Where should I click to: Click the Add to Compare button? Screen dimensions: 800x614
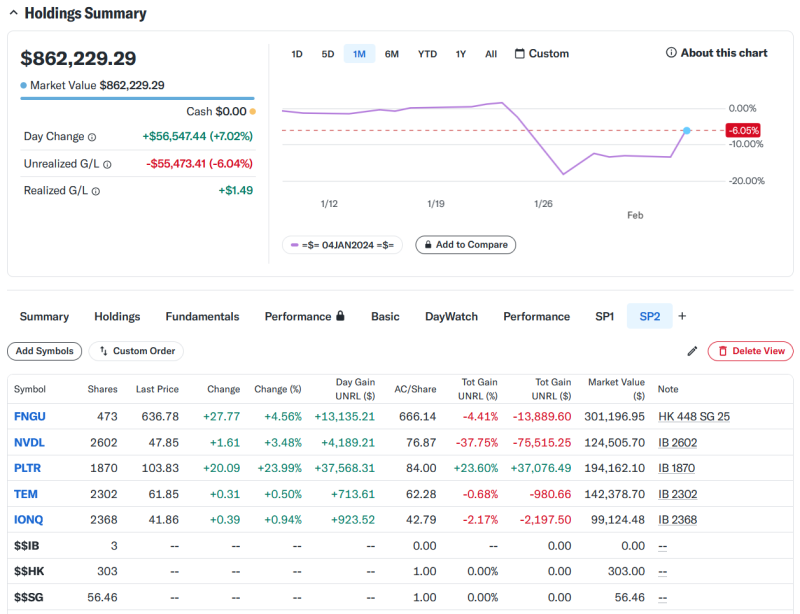(x=465, y=244)
